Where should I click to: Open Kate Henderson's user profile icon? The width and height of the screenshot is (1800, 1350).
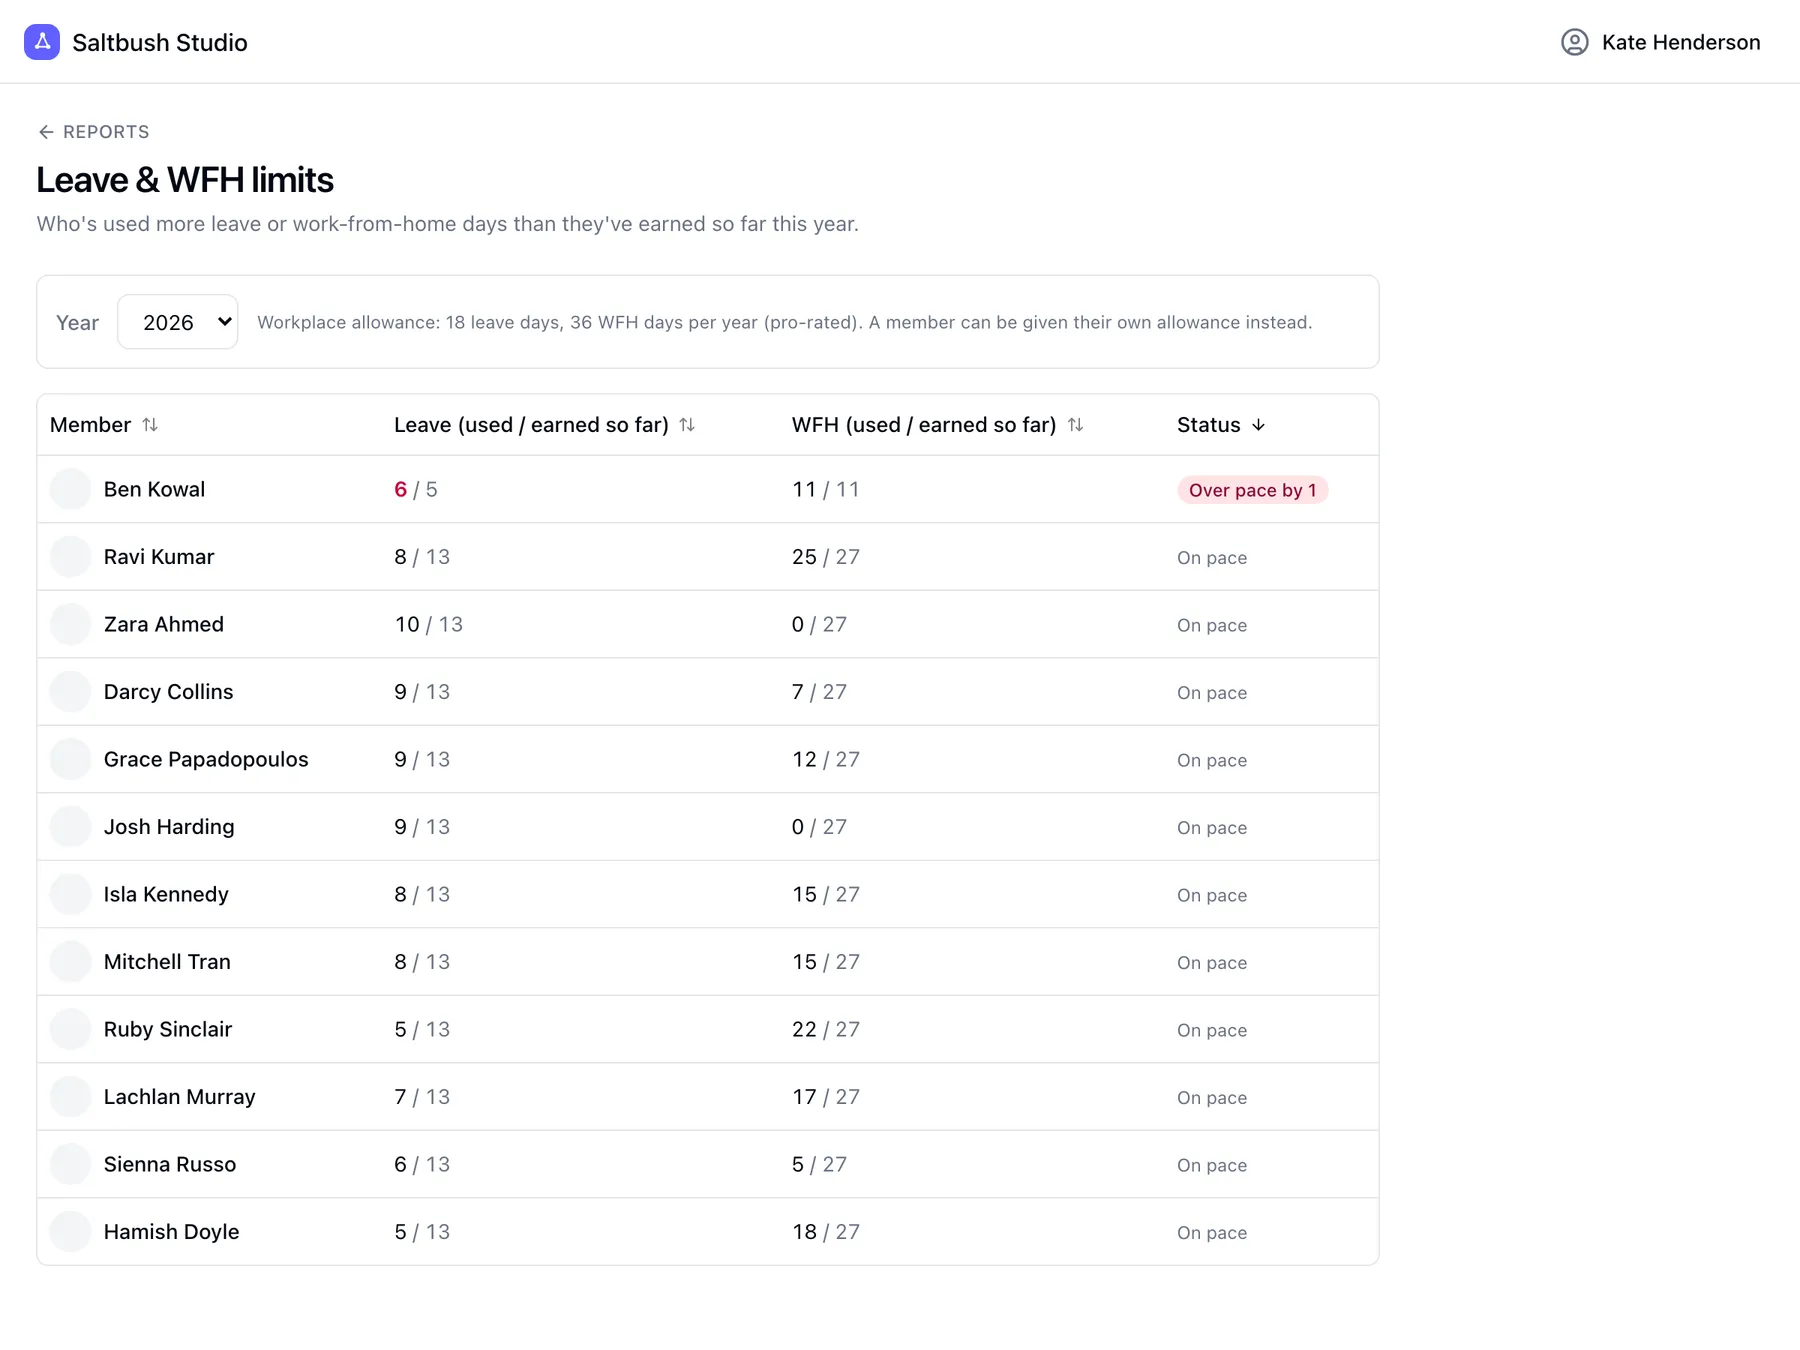click(x=1575, y=42)
